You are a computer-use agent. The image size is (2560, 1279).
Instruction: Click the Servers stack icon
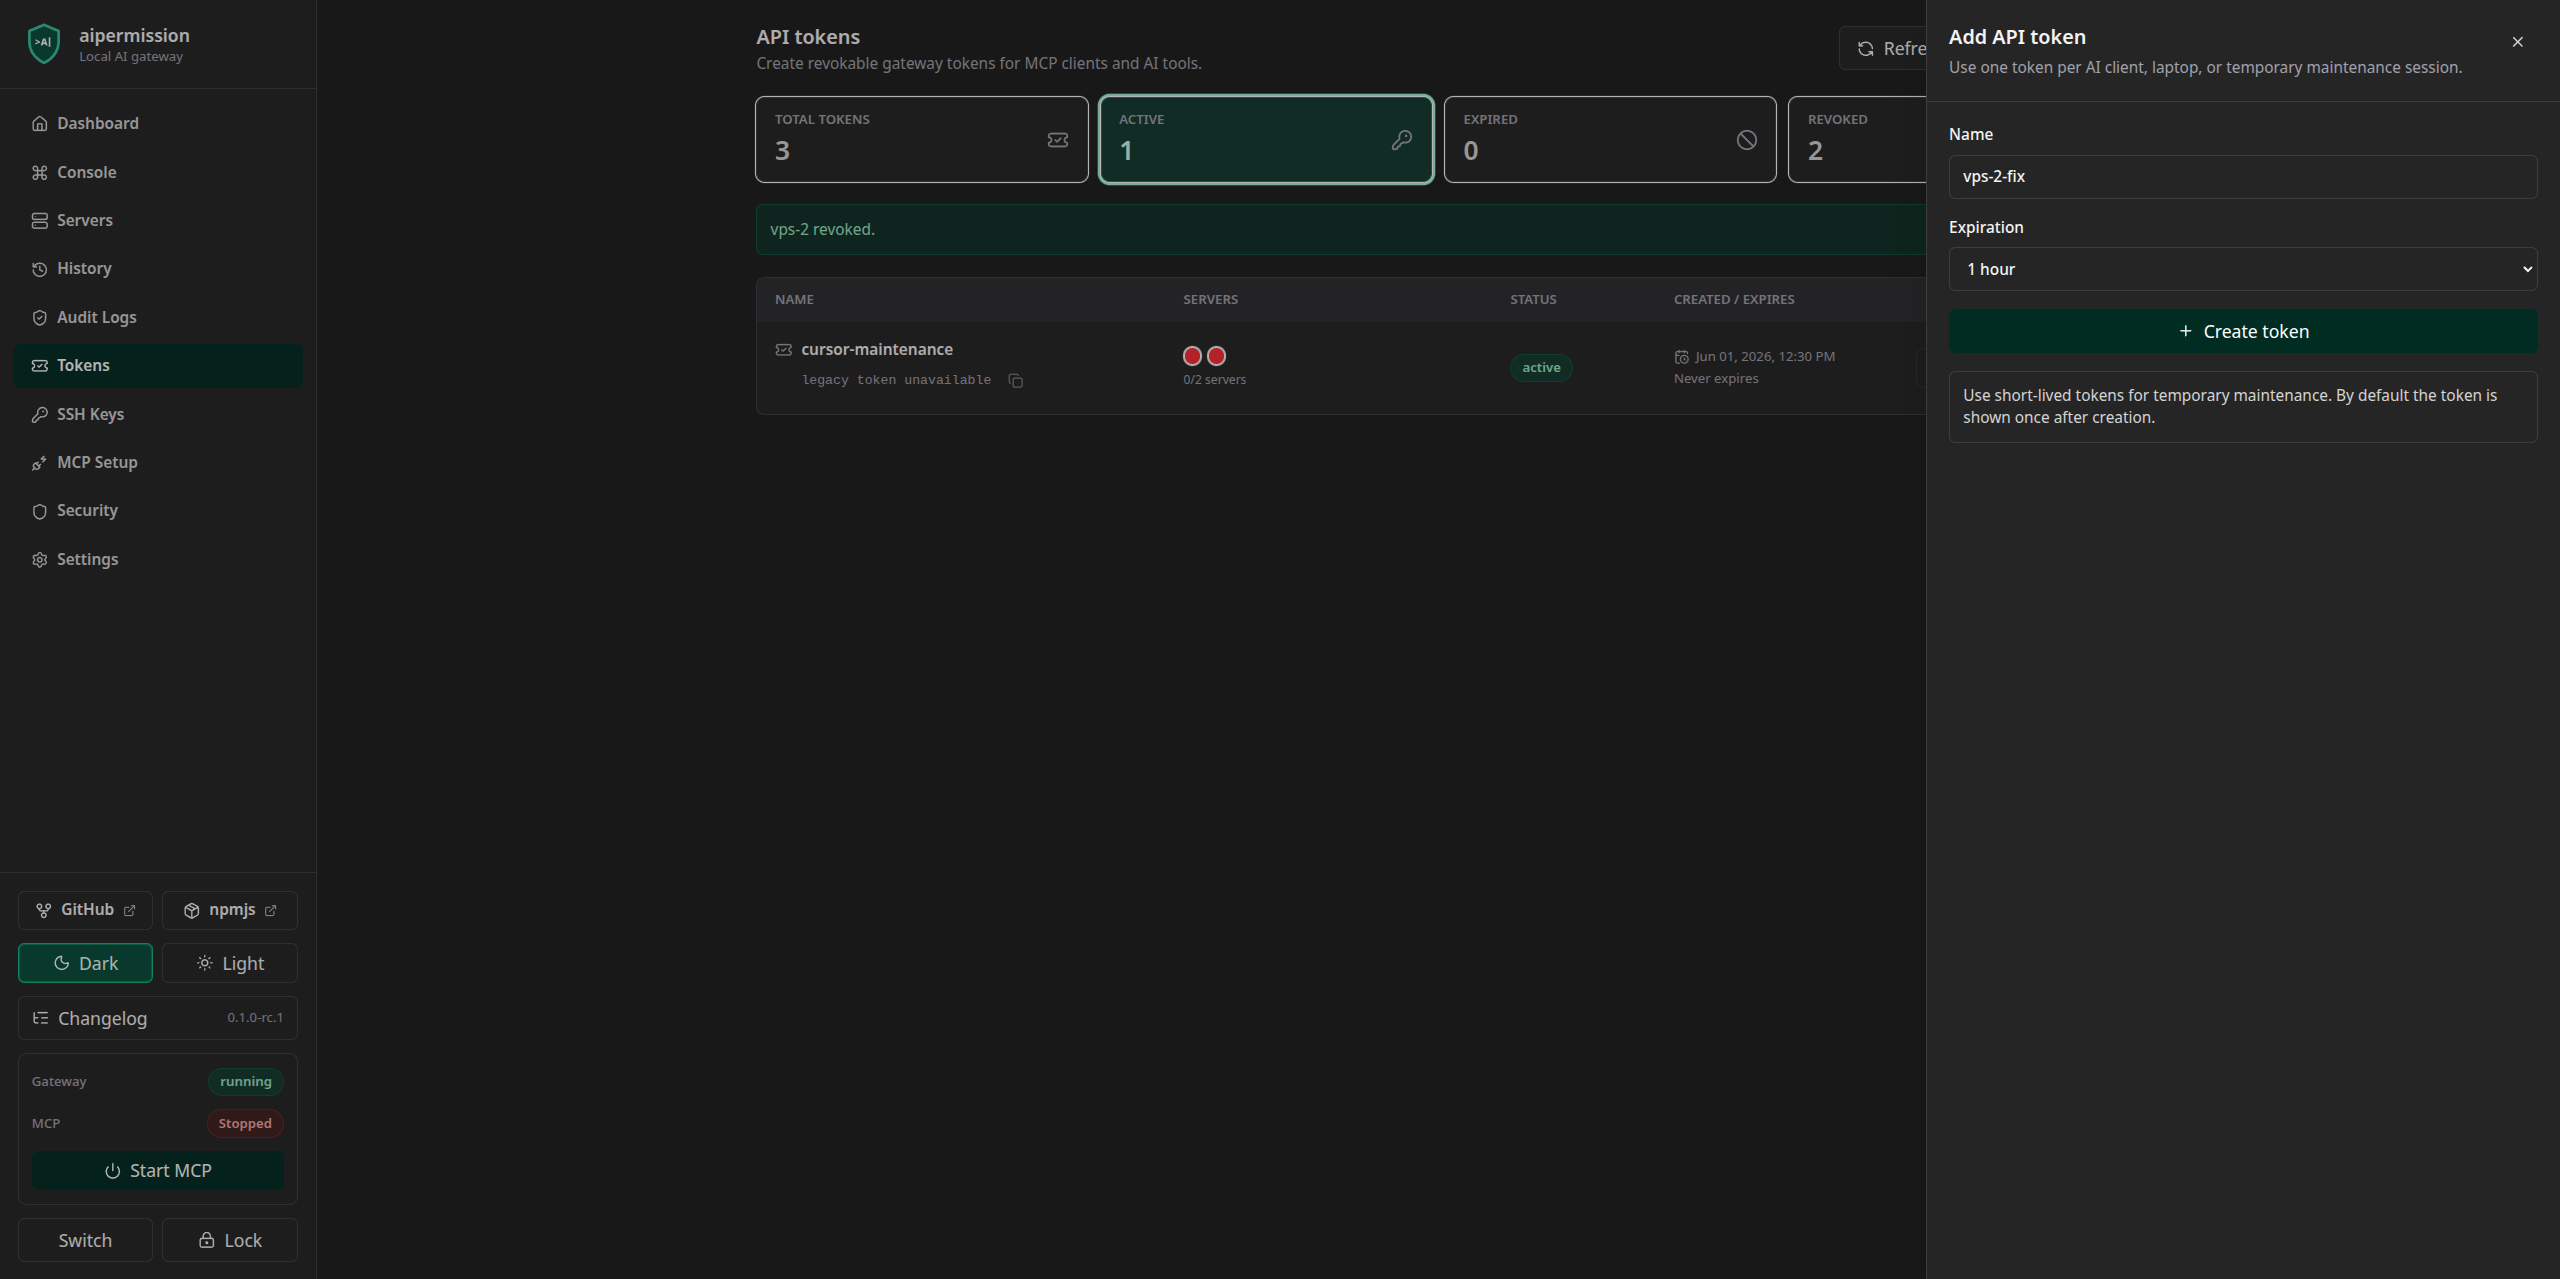(40, 220)
